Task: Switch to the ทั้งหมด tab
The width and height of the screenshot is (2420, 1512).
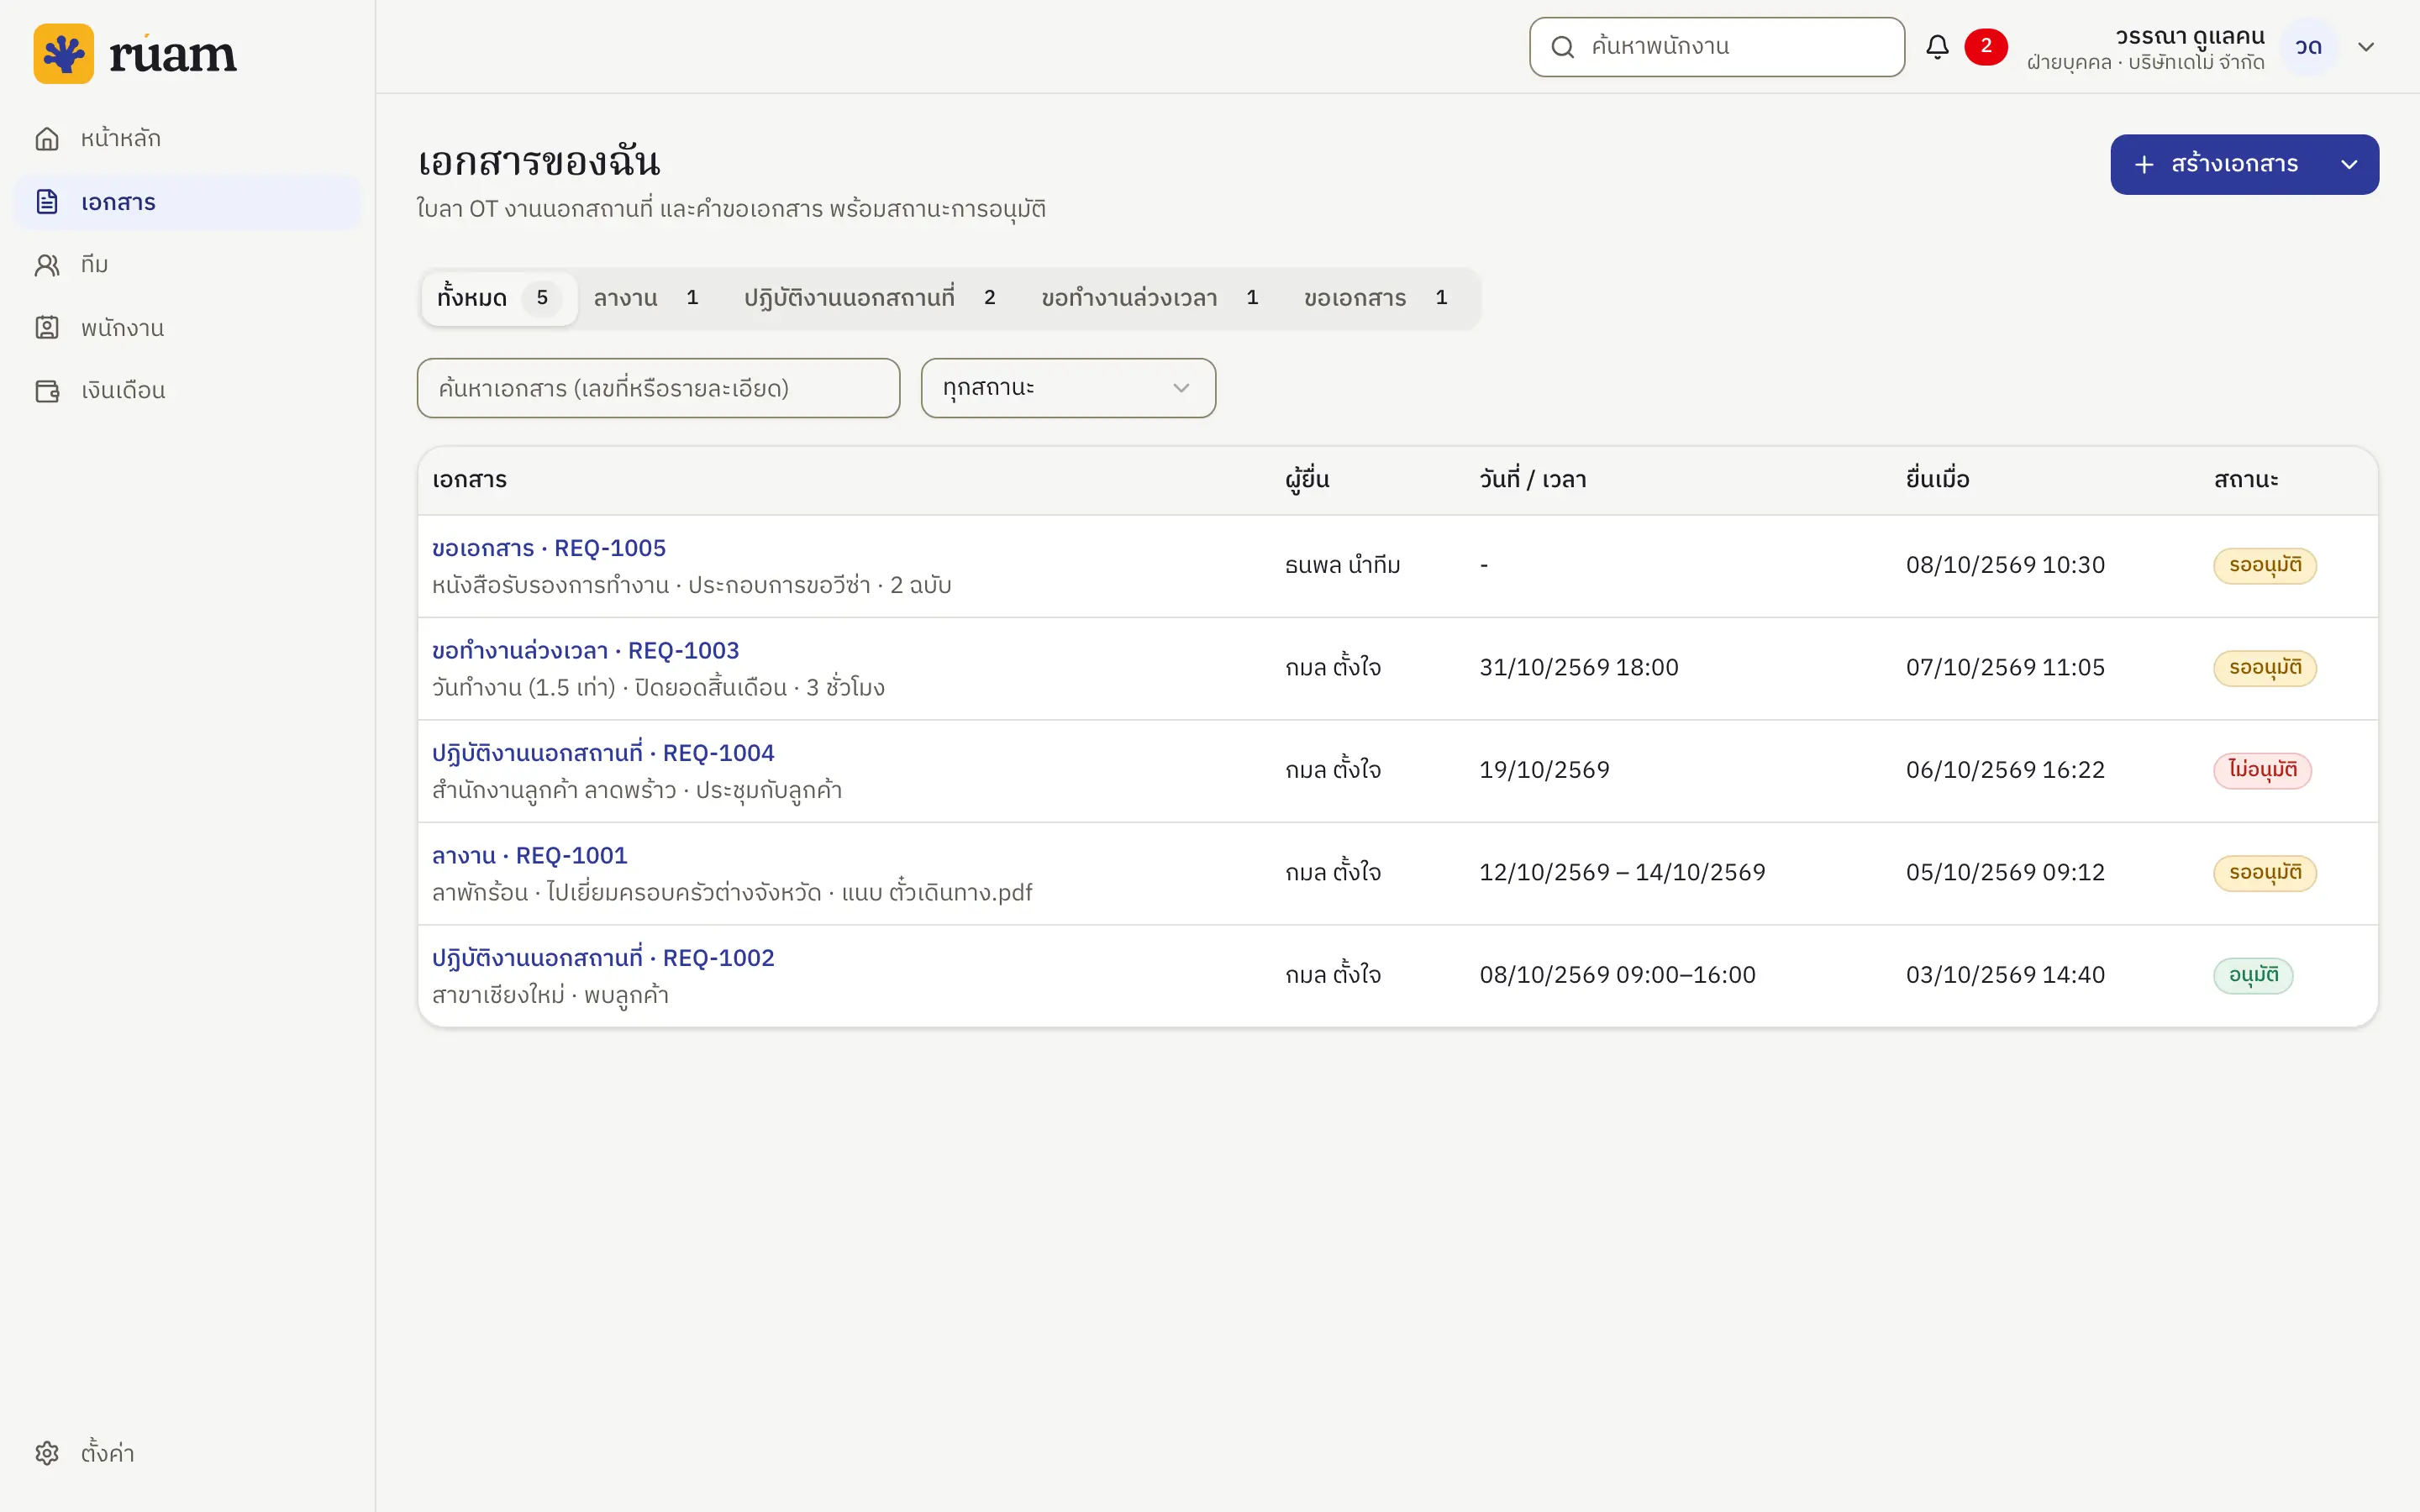Action: [x=499, y=298]
